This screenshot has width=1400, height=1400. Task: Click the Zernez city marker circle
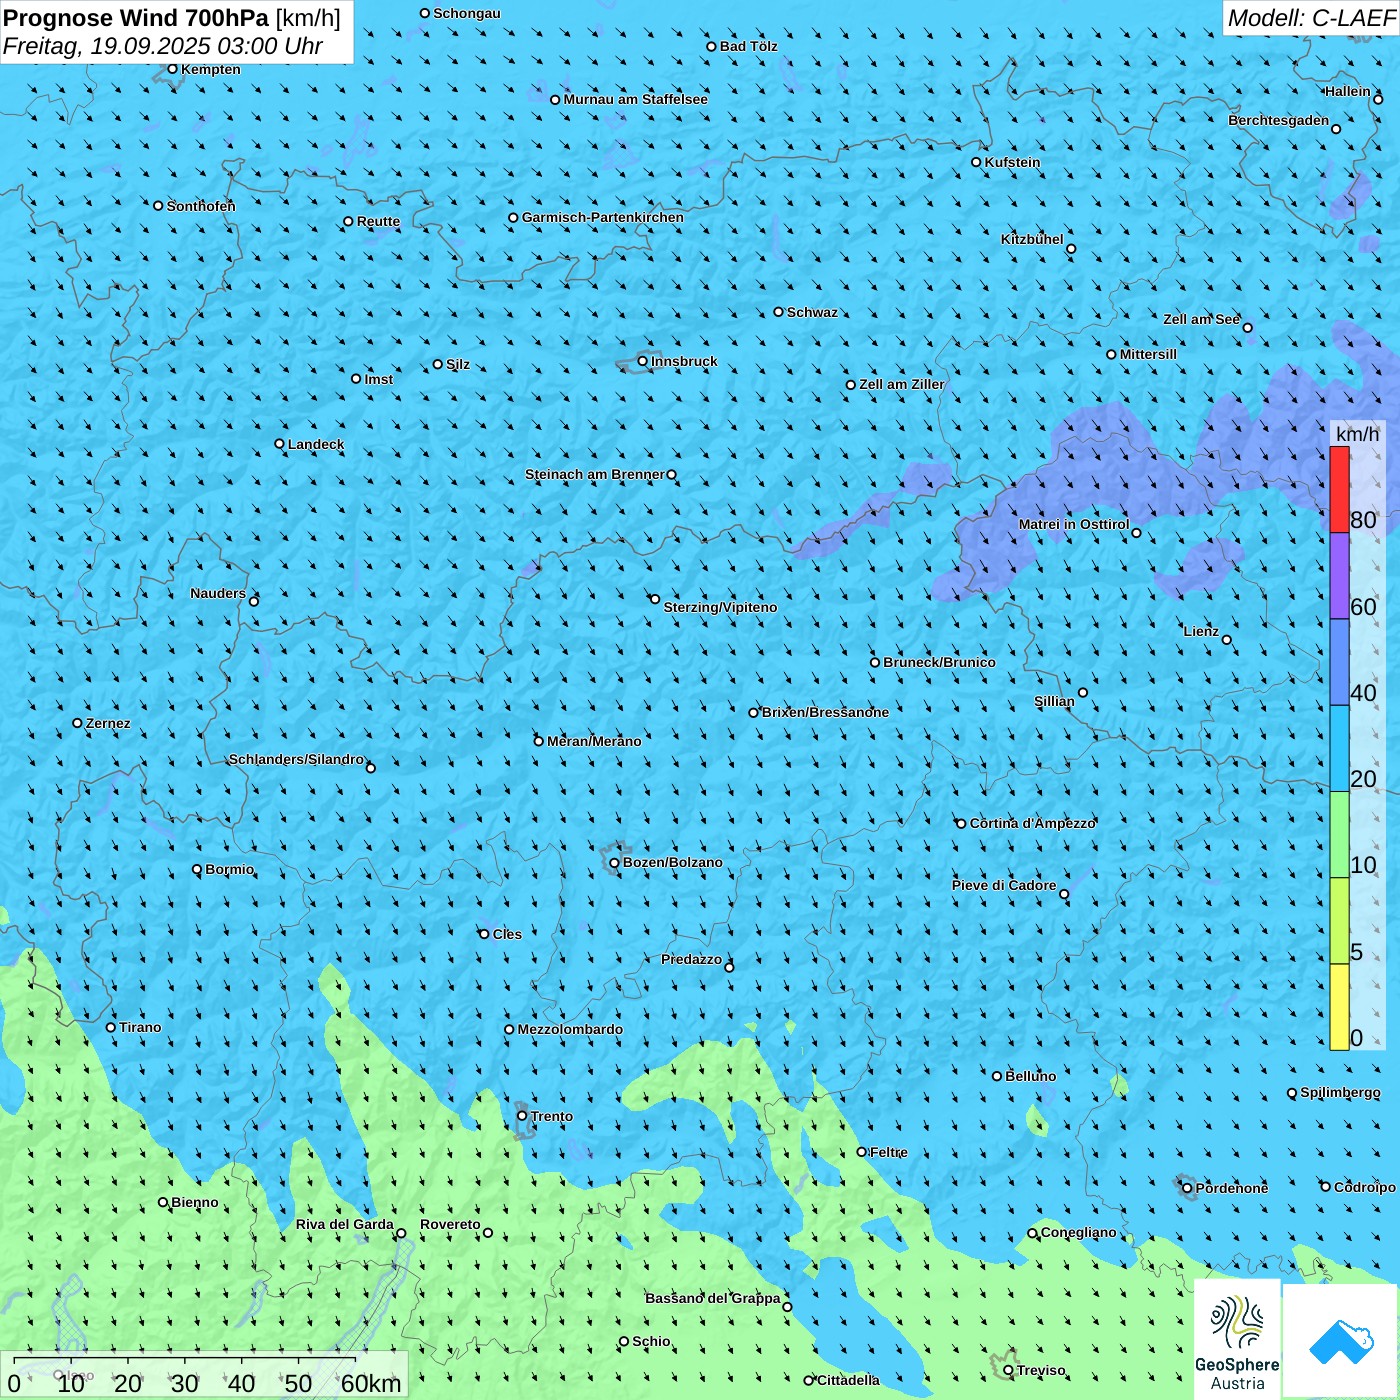pos(77,723)
